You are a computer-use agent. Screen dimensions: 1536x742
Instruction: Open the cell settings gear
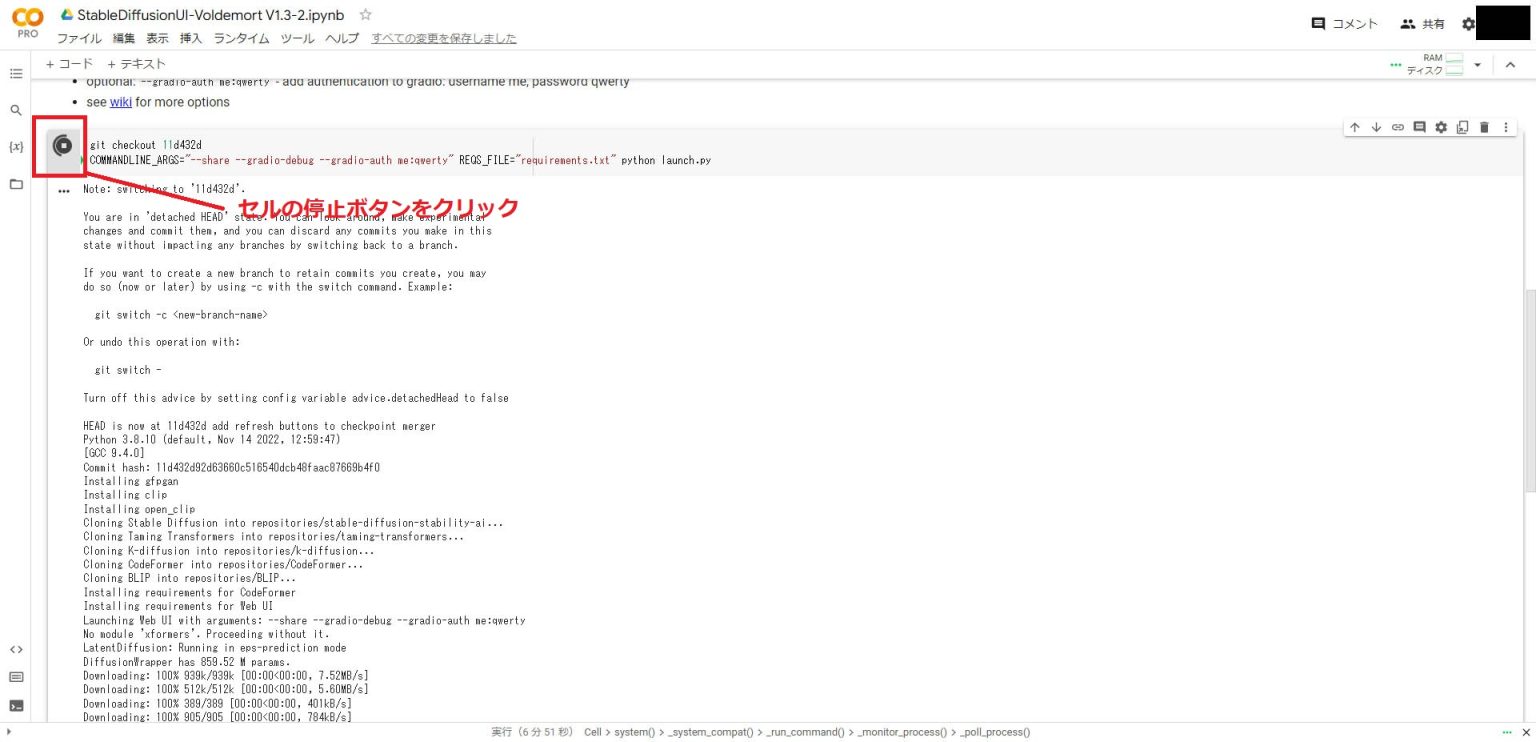[1440, 127]
